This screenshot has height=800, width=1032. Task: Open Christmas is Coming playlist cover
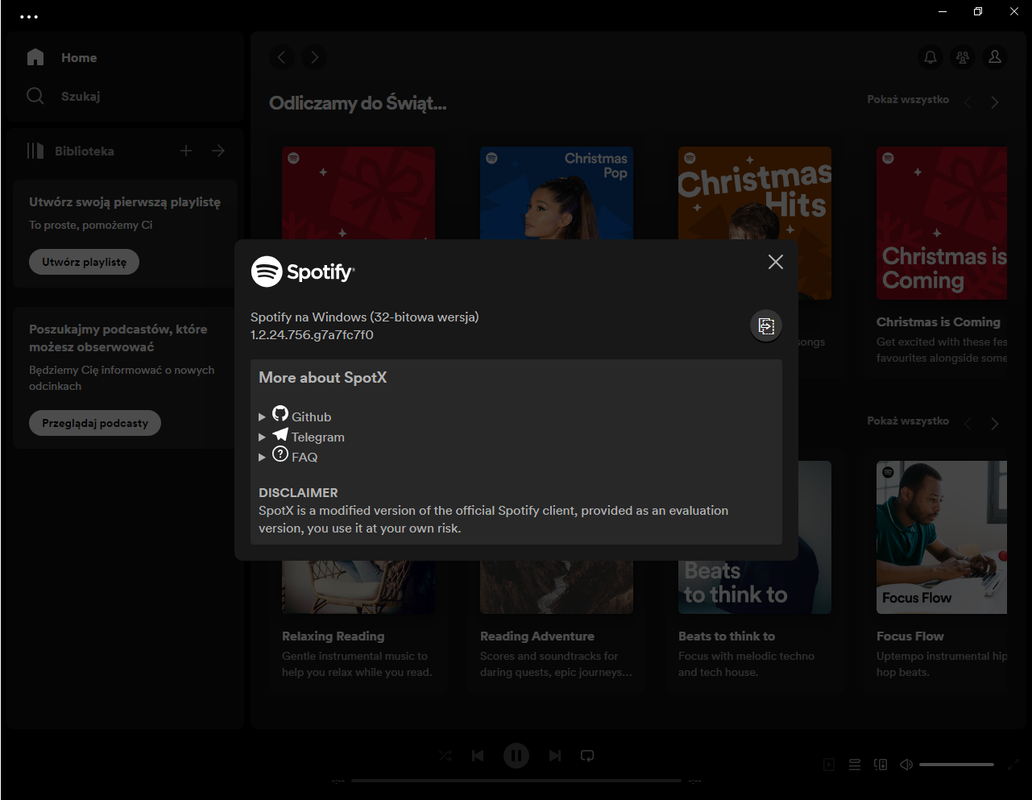[941, 223]
